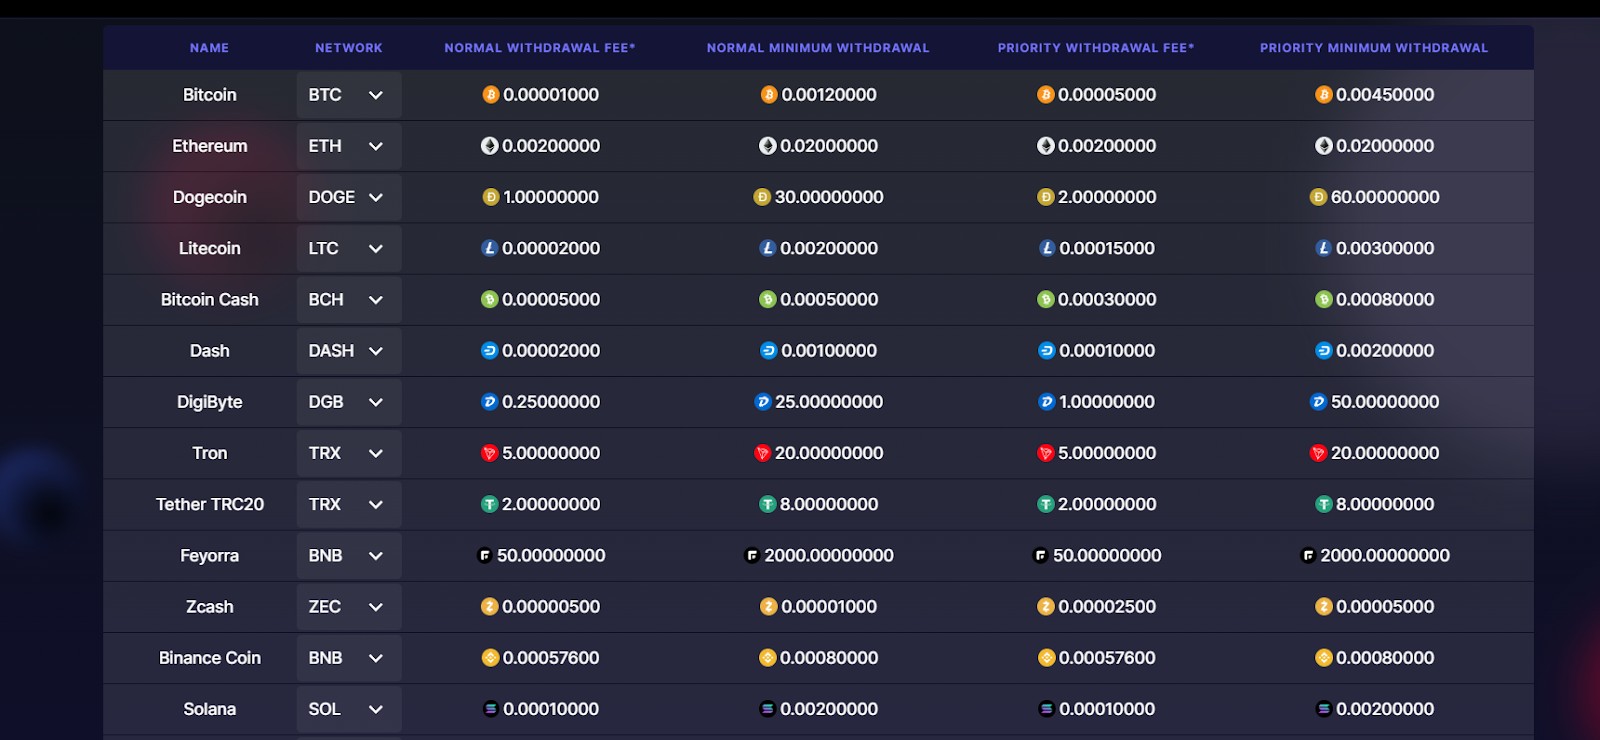This screenshot has height=740, width=1600.
Task: Open the BTC network dropdown for Bitcoin
Action: (x=349, y=95)
